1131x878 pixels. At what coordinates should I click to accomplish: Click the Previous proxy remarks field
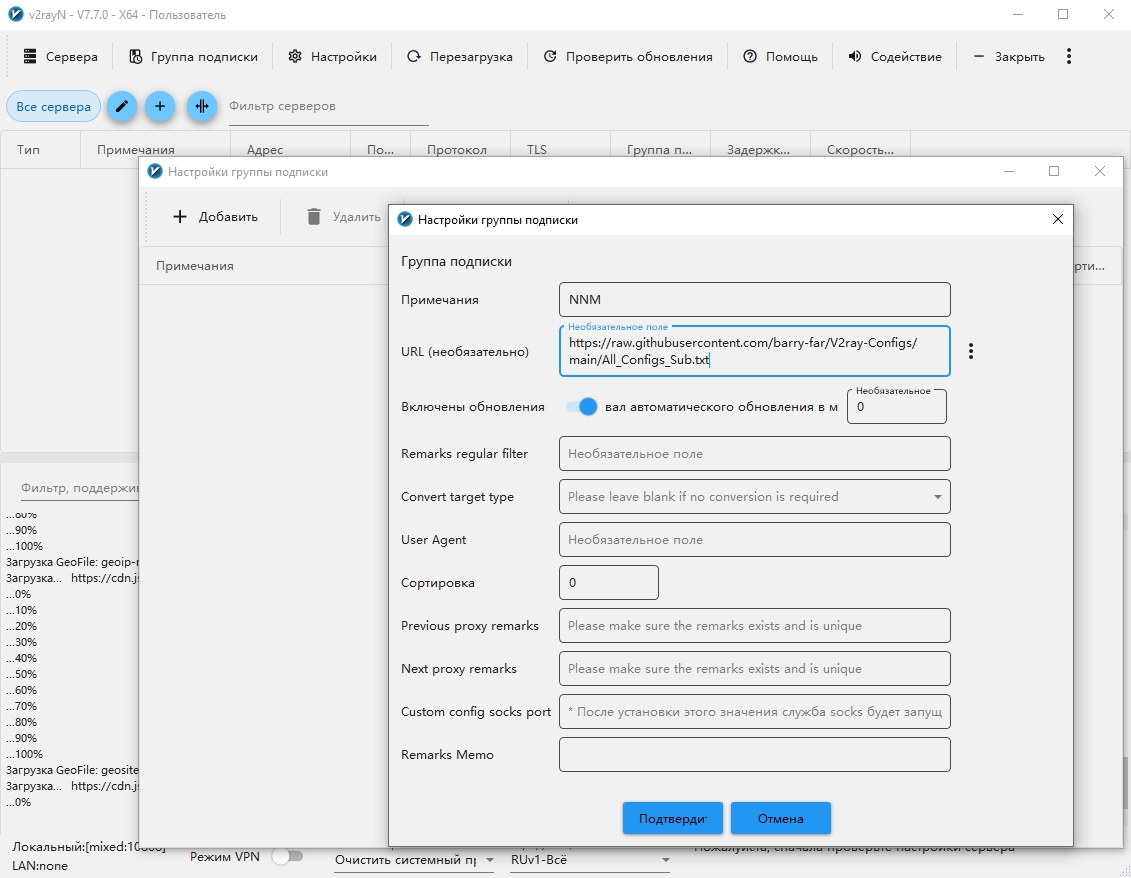click(754, 625)
